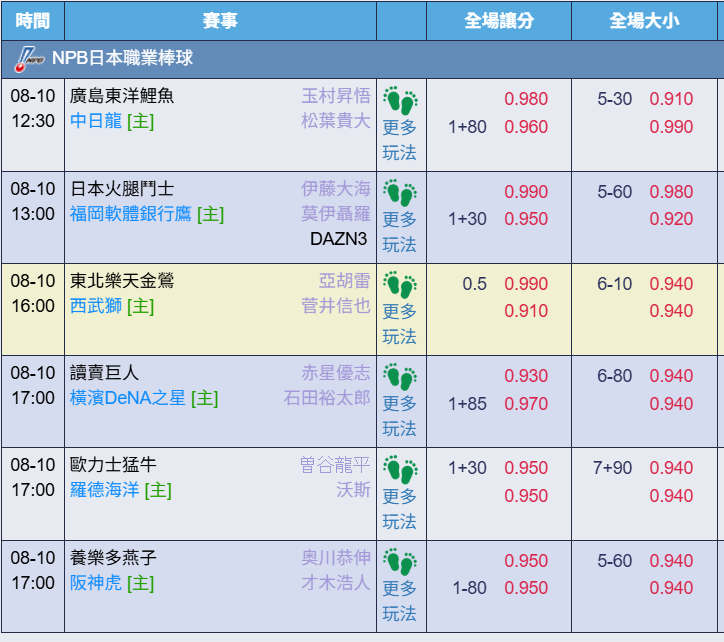Click footprint icon for 日本火腿鬥士 match
Screen dimensions: 724x642
coord(400,192)
